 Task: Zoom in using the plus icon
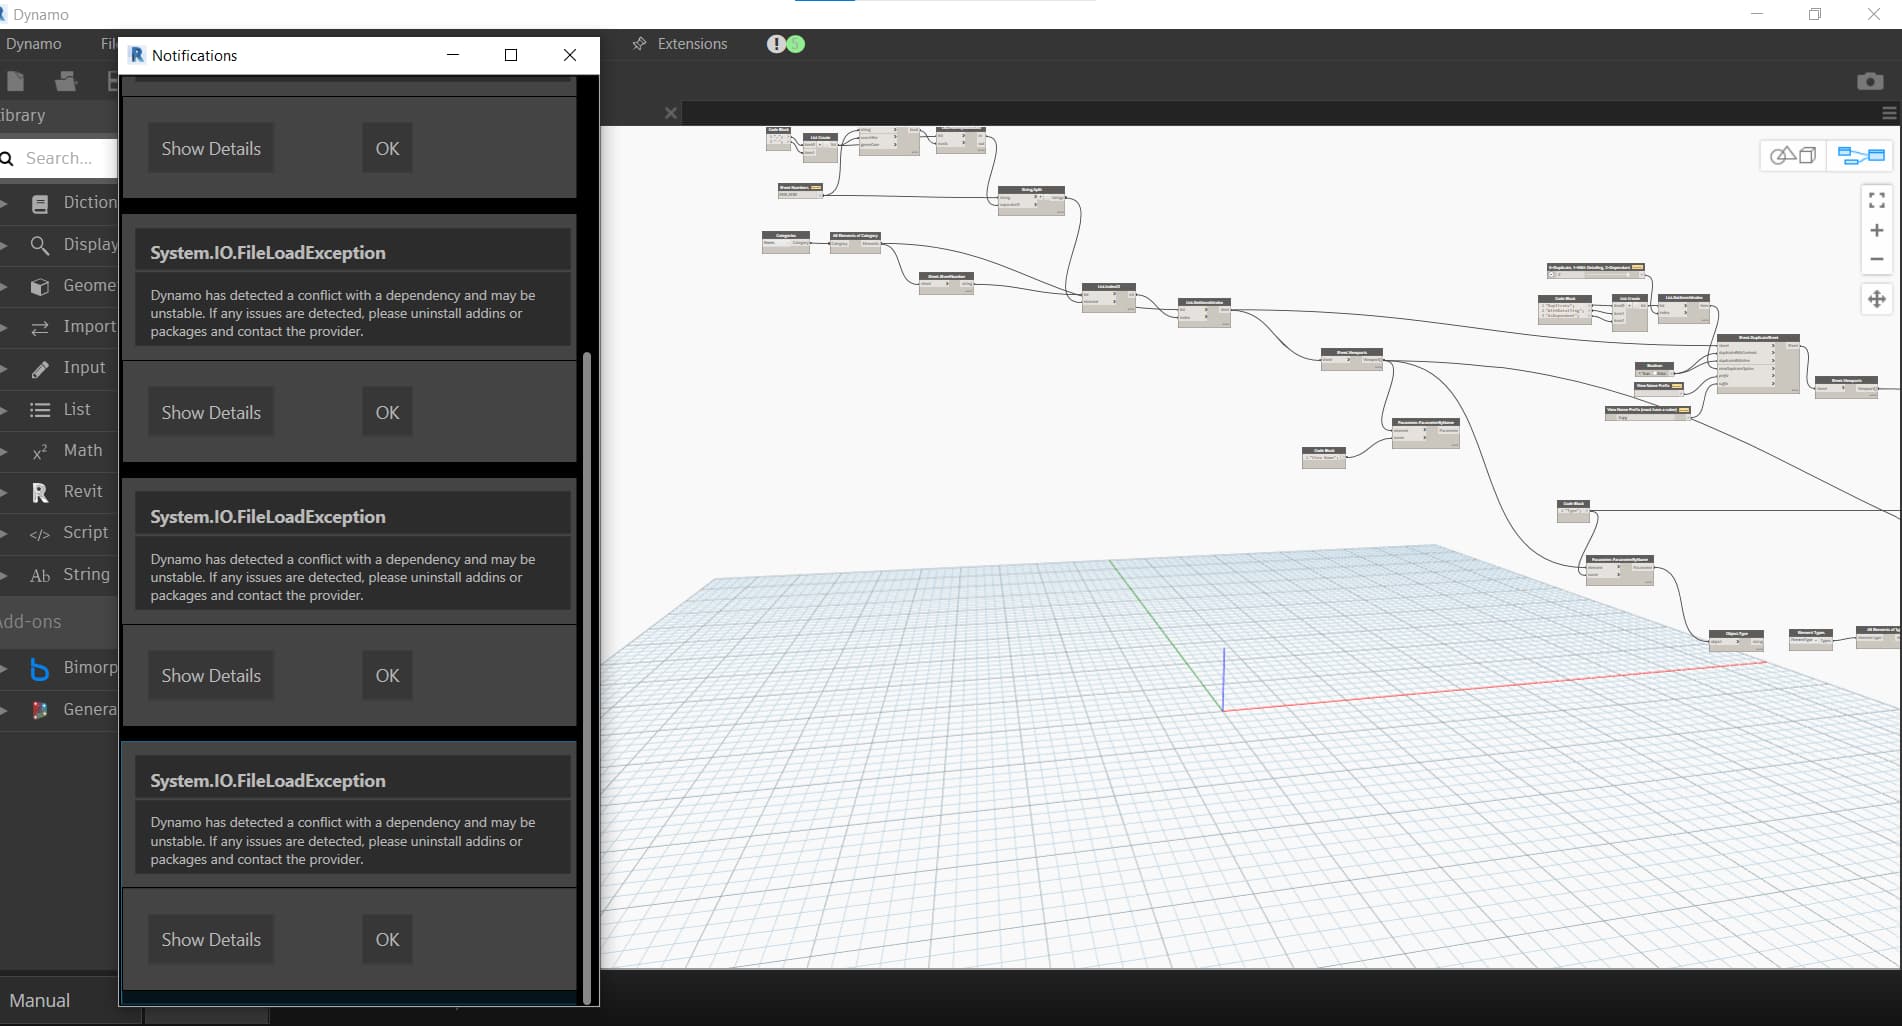click(x=1877, y=230)
